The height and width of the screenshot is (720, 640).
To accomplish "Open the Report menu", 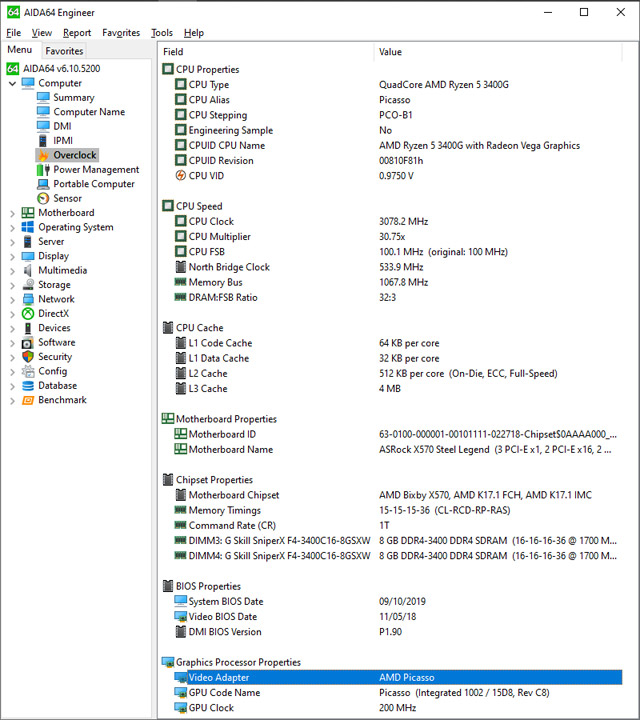I will pos(77,33).
